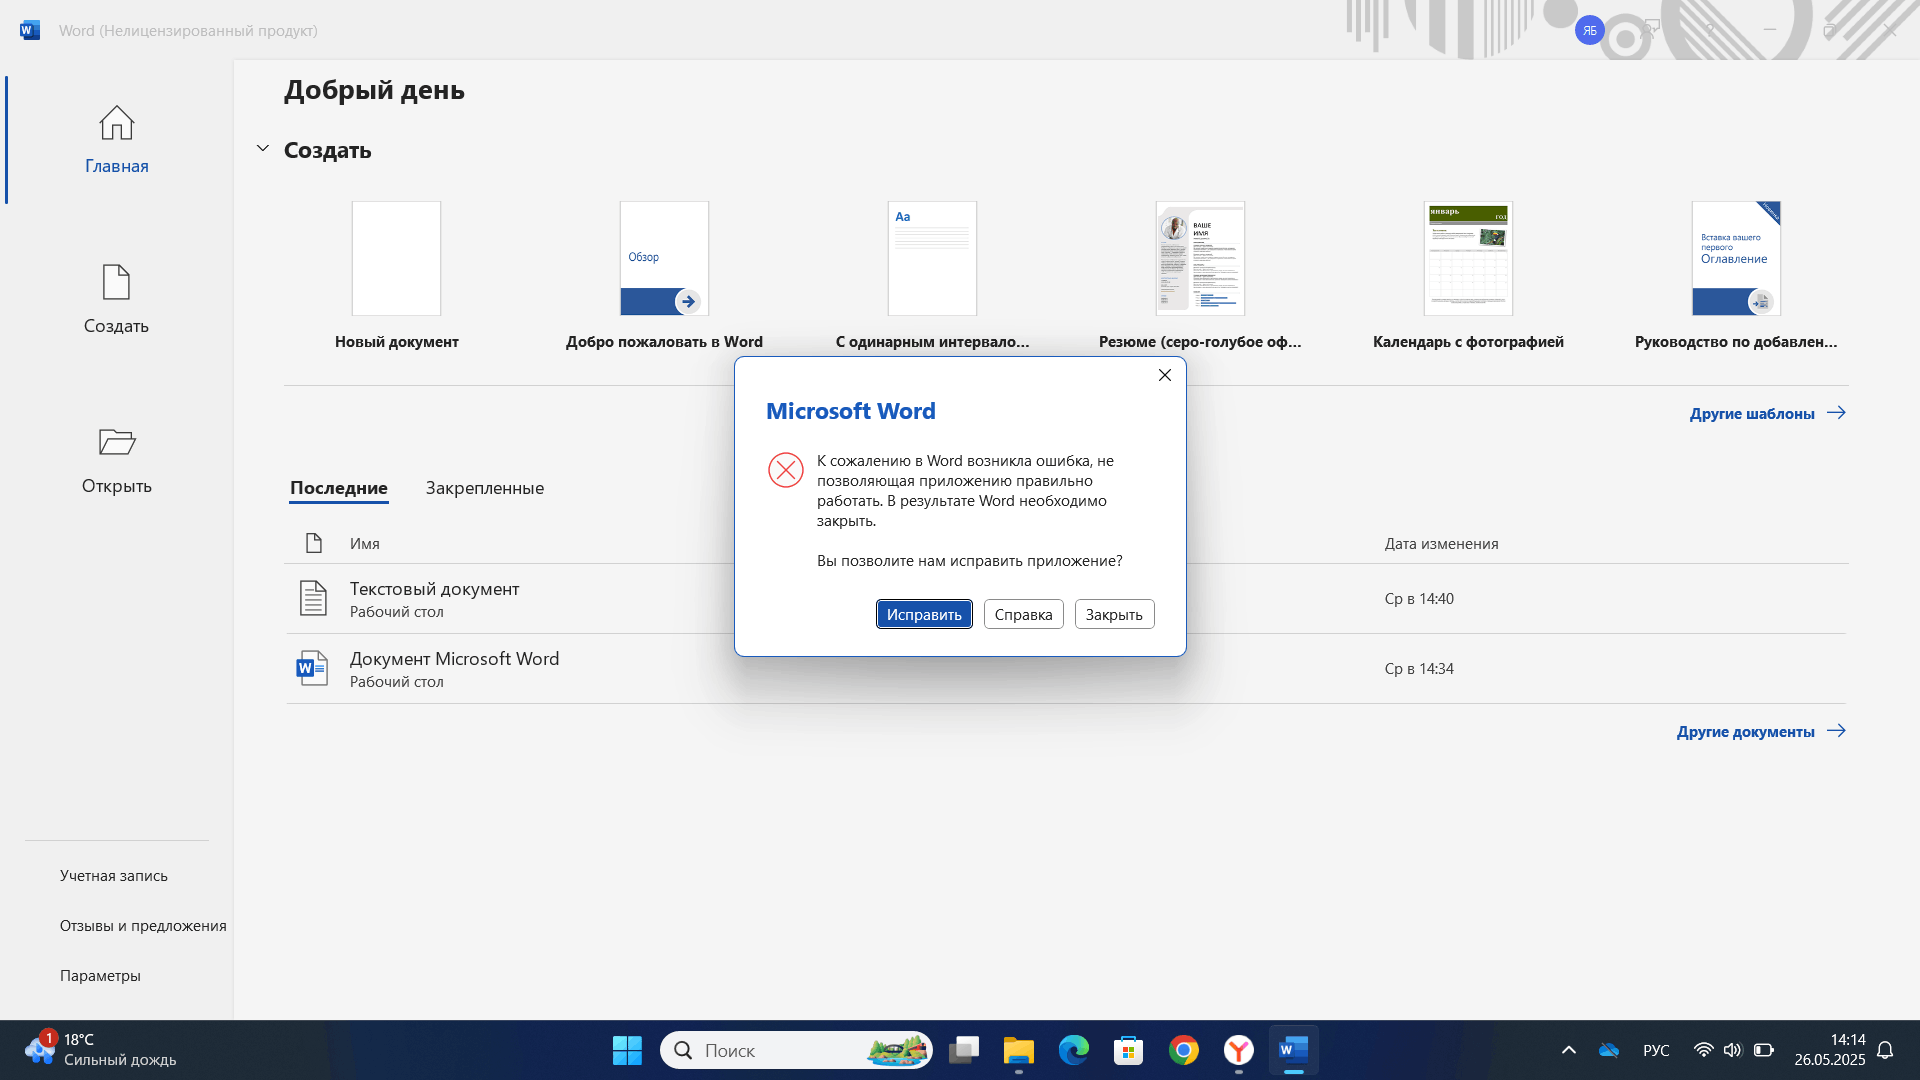1920x1080 pixels.
Task: Close the Microsoft Word error dialog with X
Action: [1164, 375]
